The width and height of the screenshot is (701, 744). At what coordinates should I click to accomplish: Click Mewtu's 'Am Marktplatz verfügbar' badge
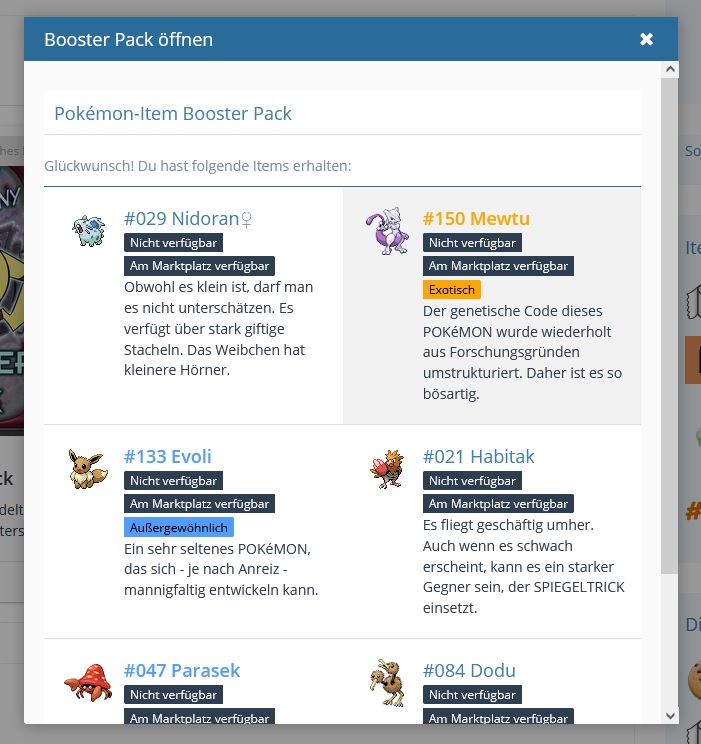[498, 266]
